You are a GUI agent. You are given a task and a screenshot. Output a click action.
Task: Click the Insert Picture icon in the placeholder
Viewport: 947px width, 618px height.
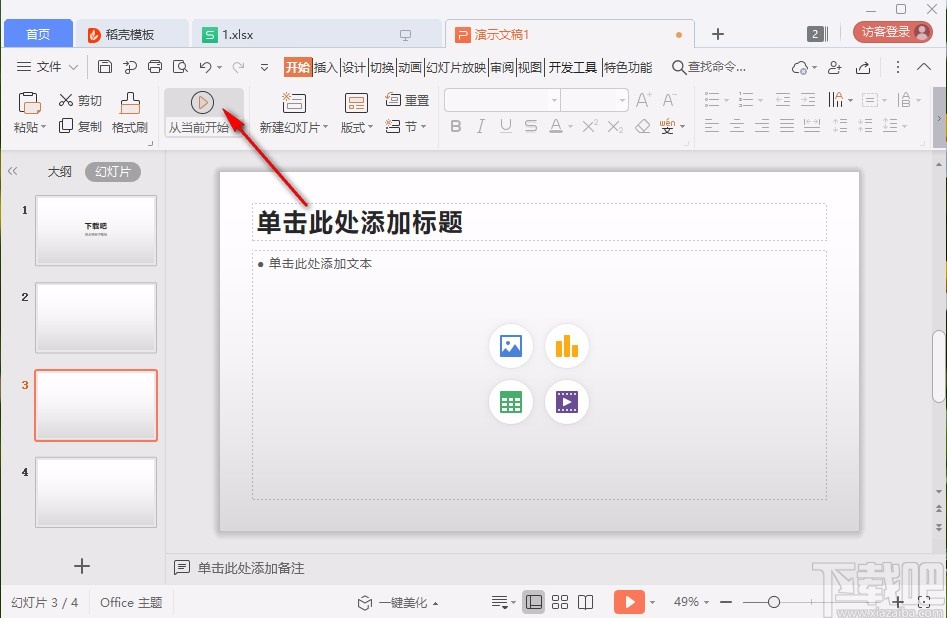click(511, 346)
